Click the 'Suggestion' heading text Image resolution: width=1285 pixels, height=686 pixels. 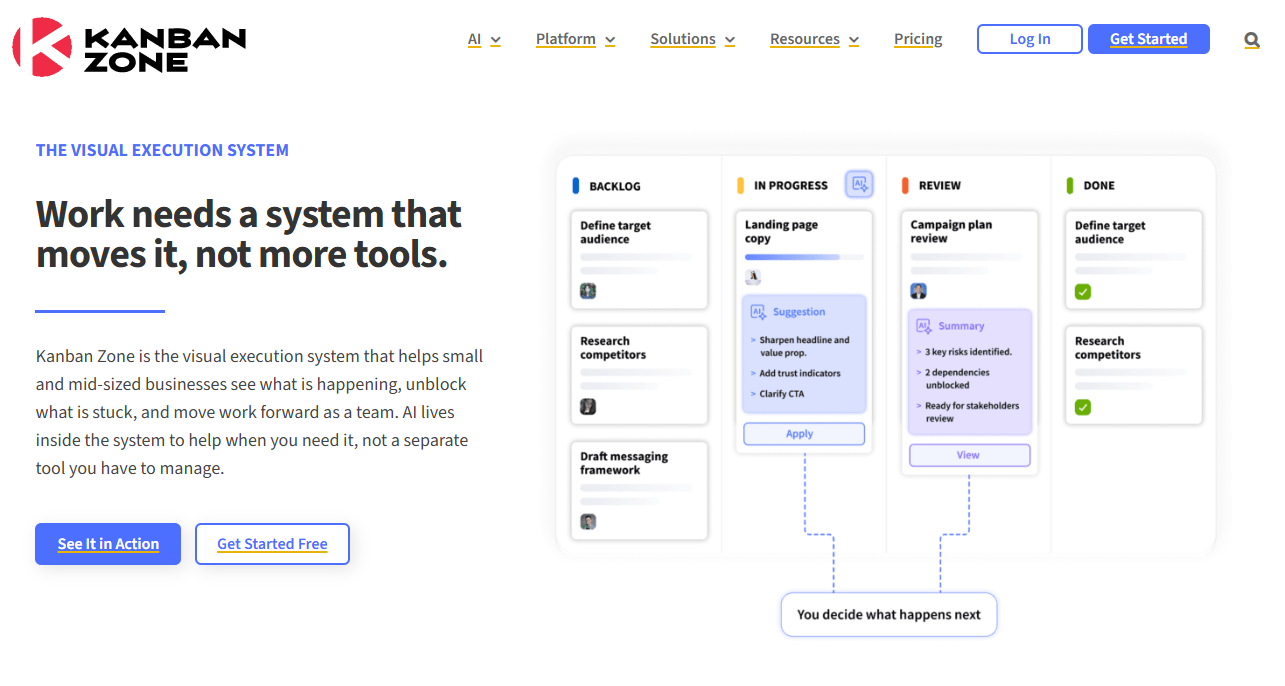pyautogui.click(x=799, y=312)
